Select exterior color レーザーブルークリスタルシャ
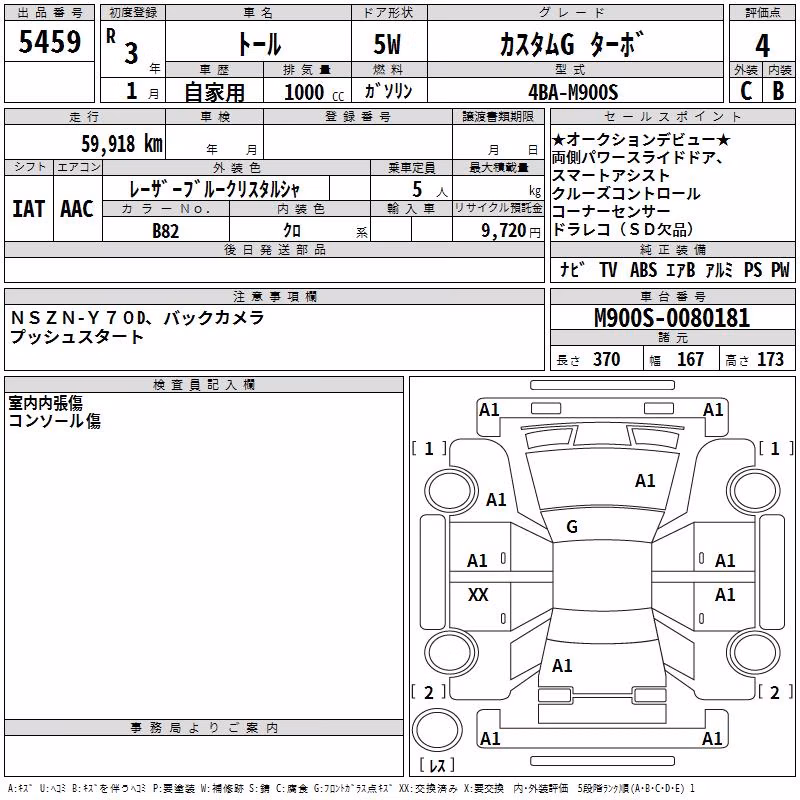The image size is (800, 800). (x=214, y=189)
